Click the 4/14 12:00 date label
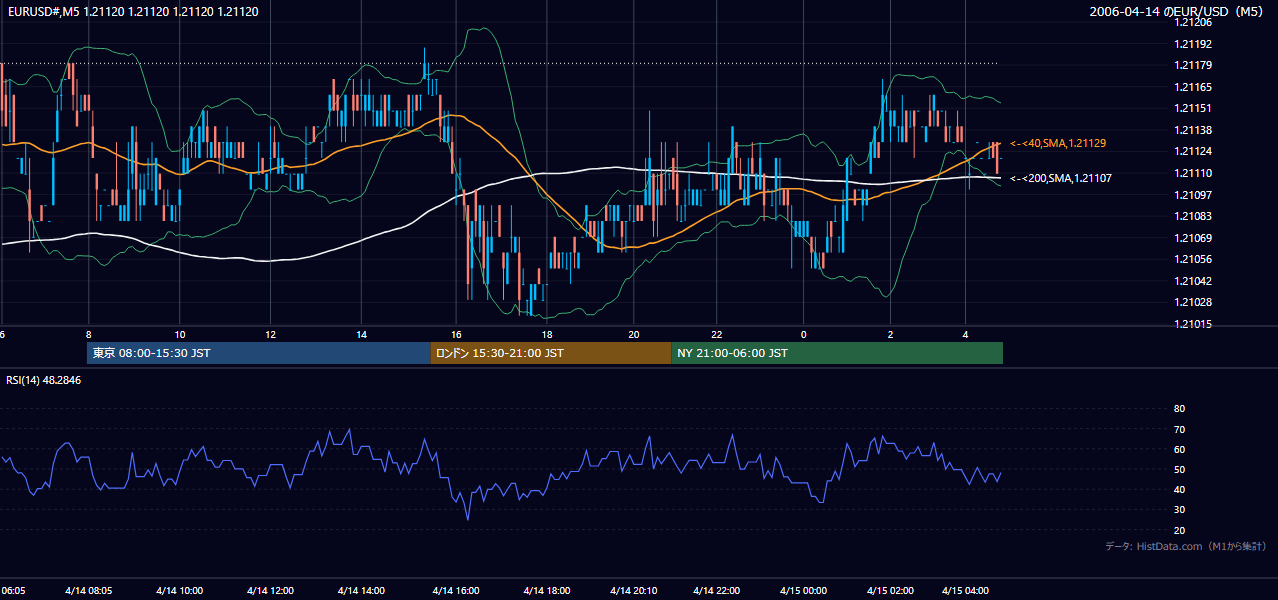The width and height of the screenshot is (1278, 600). tap(272, 591)
